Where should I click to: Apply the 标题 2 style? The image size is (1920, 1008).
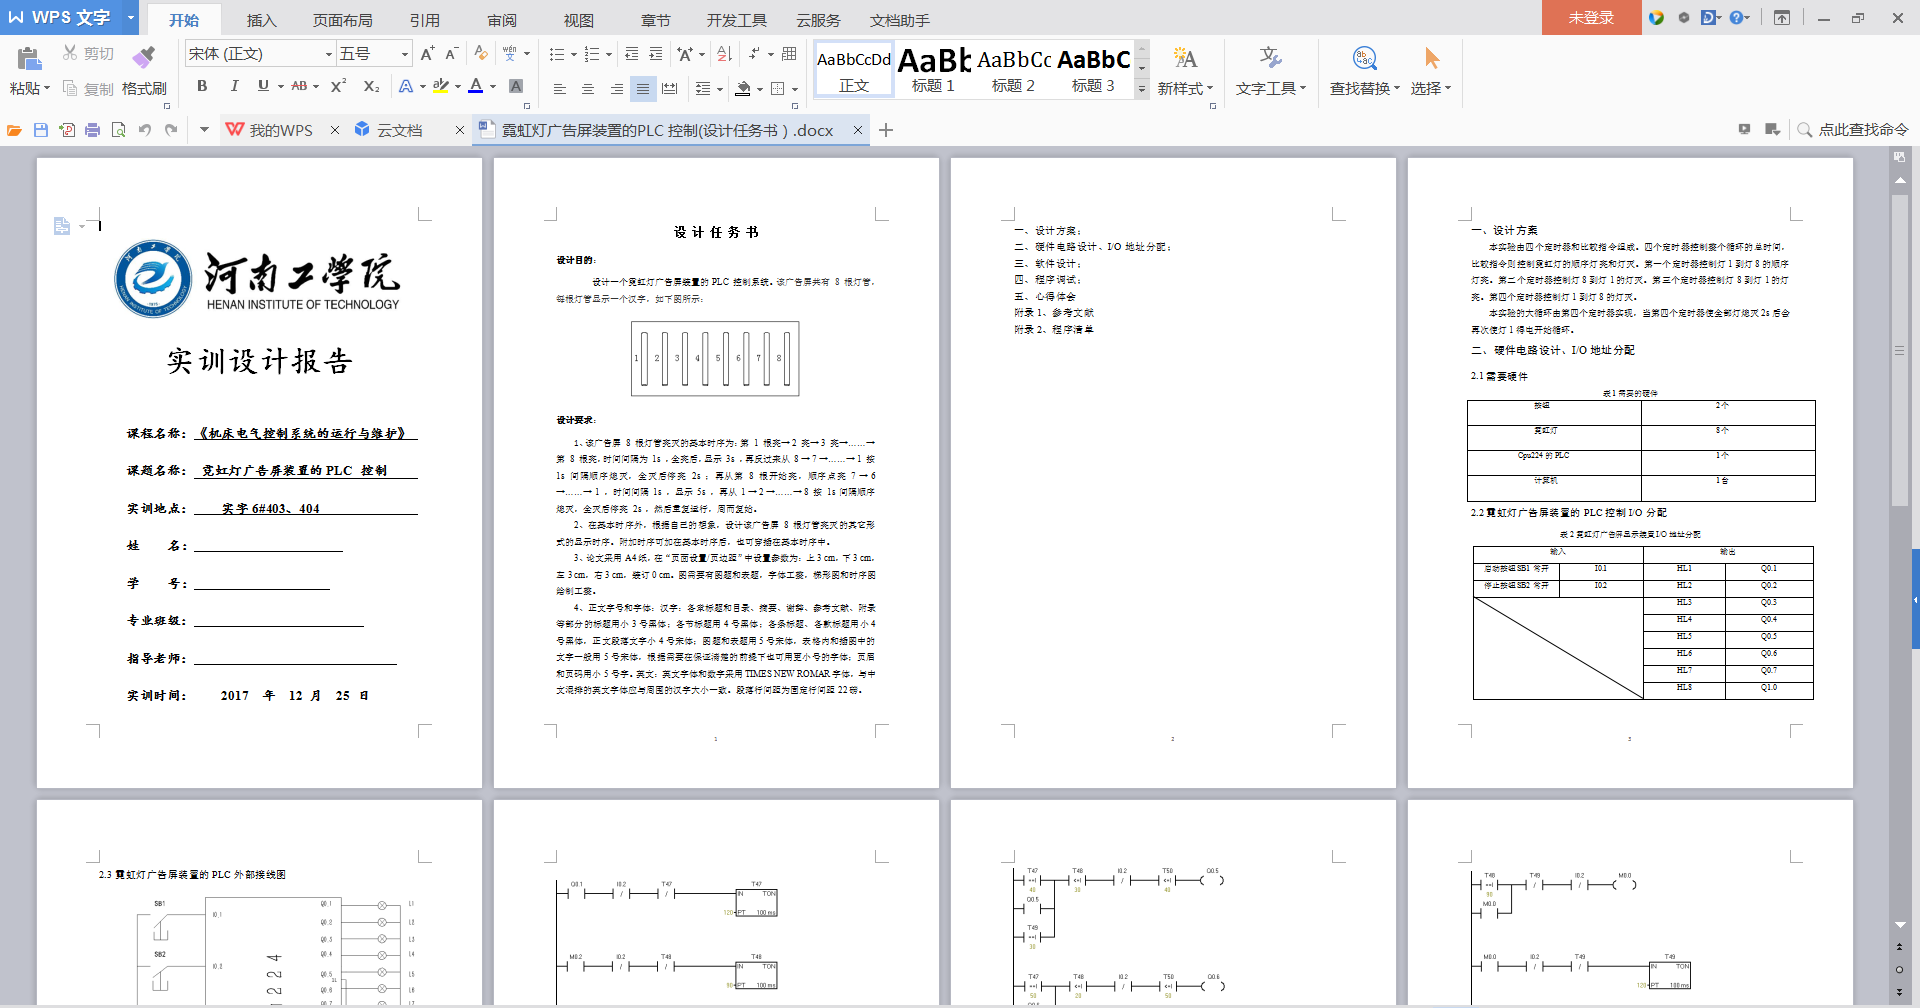[1014, 69]
